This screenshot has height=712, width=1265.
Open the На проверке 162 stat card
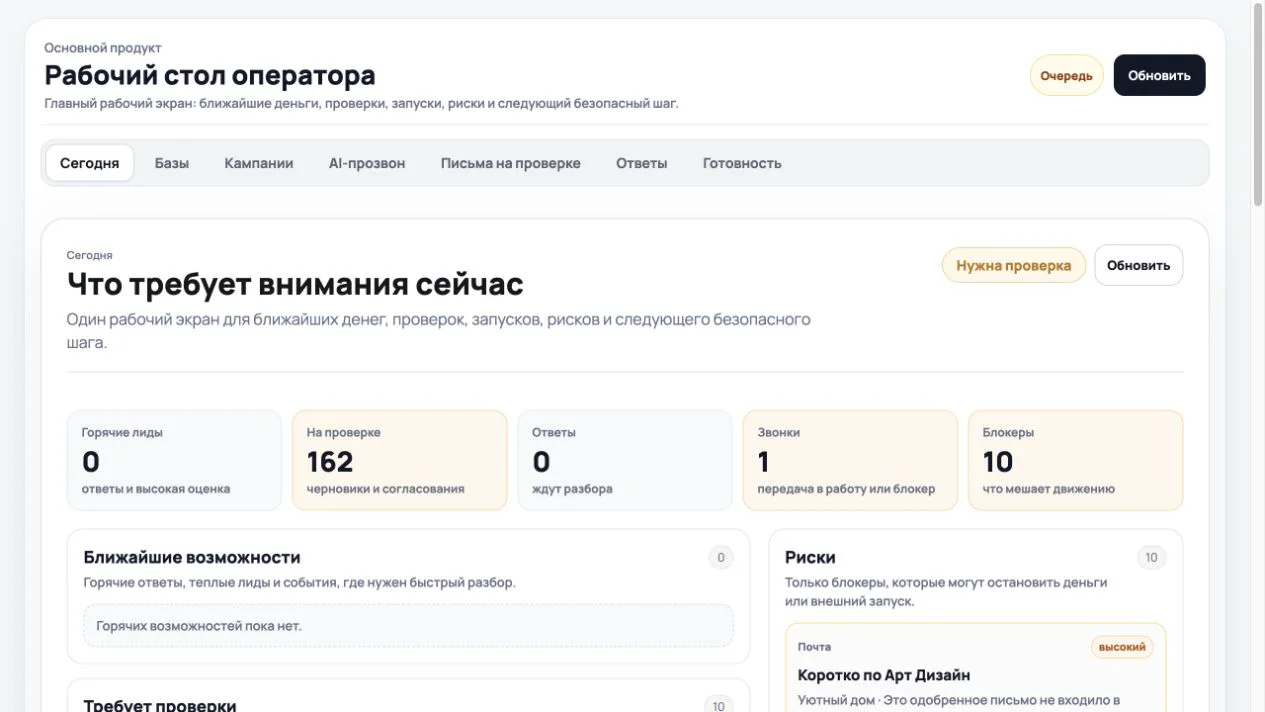tap(400, 460)
